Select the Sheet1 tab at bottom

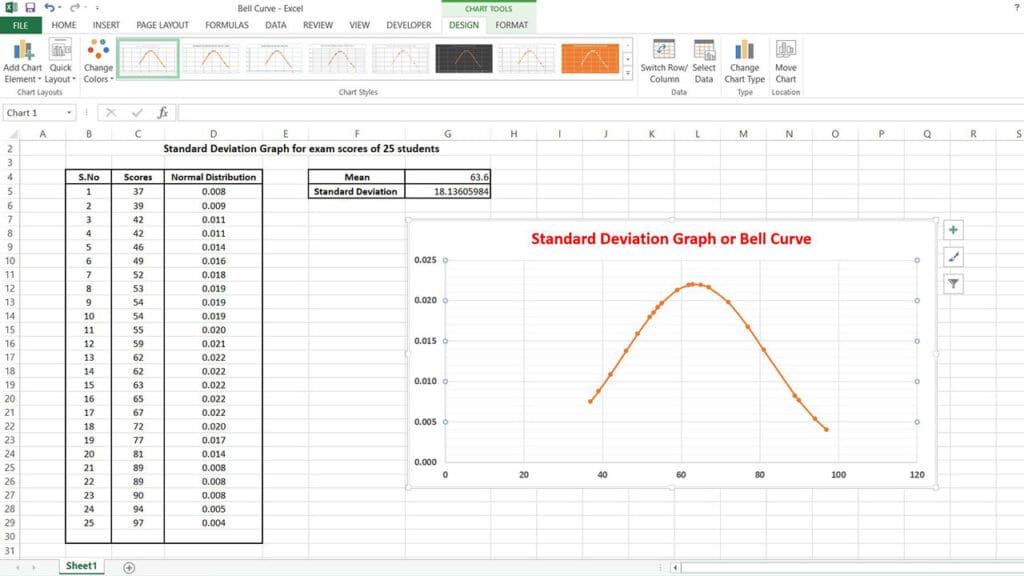pyautogui.click(x=81, y=565)
